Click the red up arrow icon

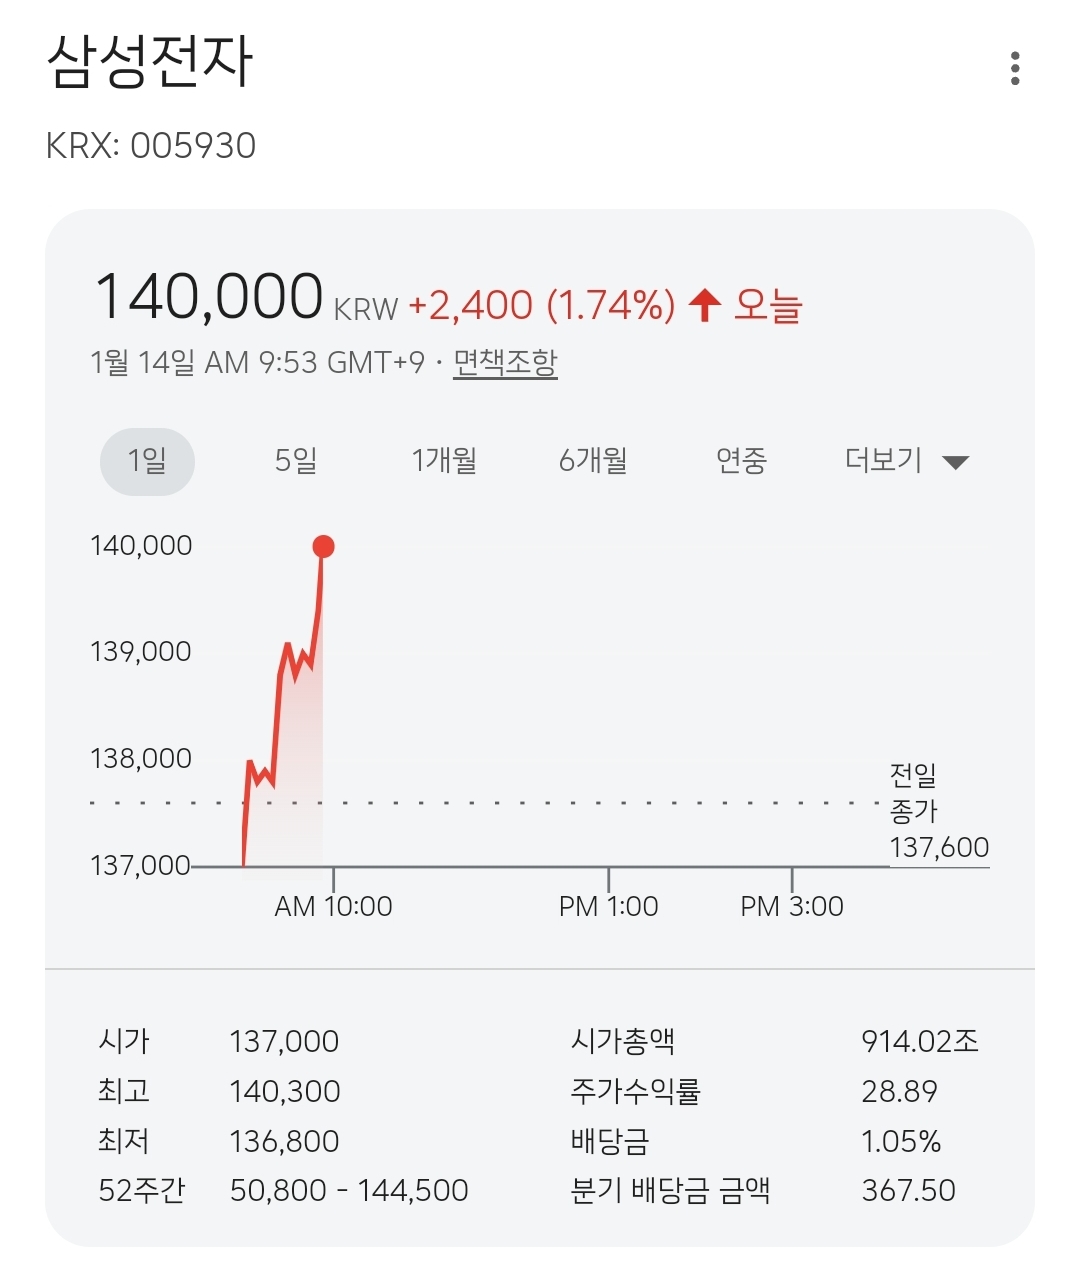point(705,304)
